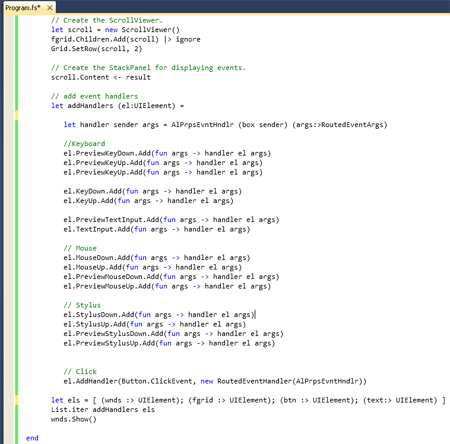
Task: Click the 'el.PreviewKeyDown.Add' line
Action: click(167, 153)
